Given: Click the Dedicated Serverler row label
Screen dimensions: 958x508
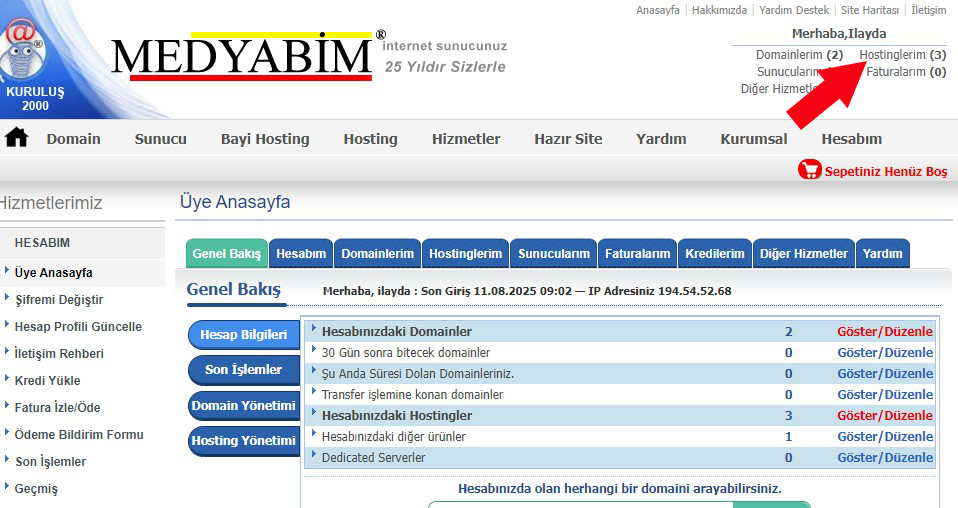Looking at the screenshot, I should [373, 457].
